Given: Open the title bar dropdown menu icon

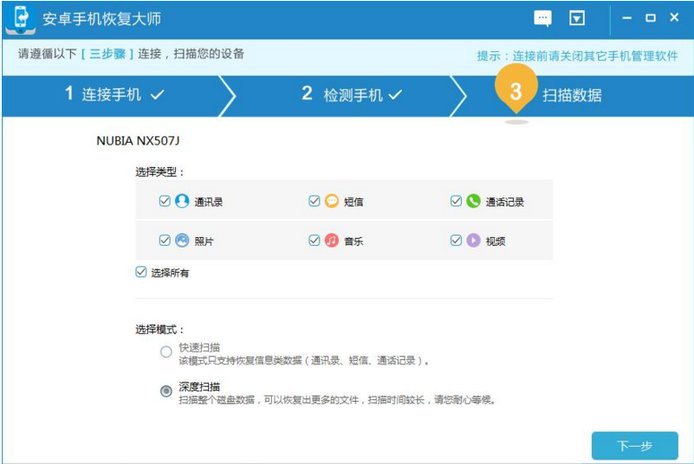Looking at the screenshot, I should click(x=577, y=18).
